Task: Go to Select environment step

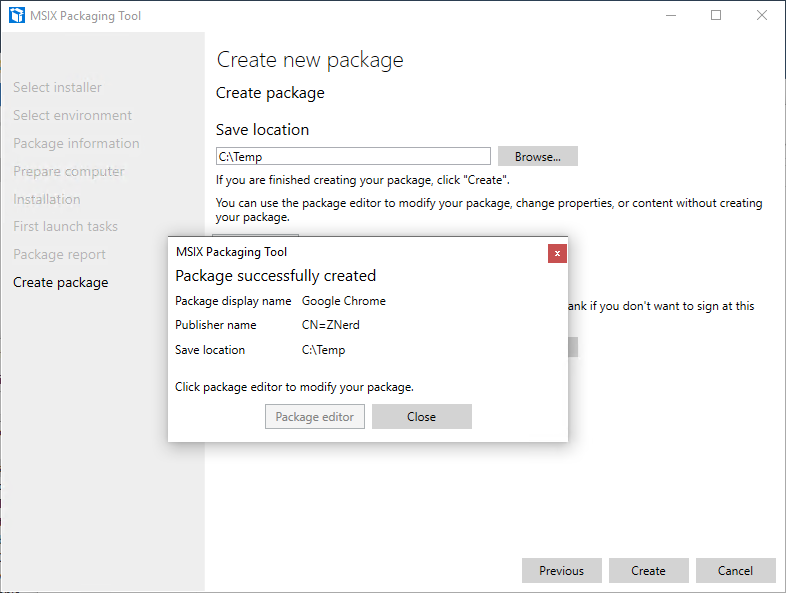Action: coord(72,115)
